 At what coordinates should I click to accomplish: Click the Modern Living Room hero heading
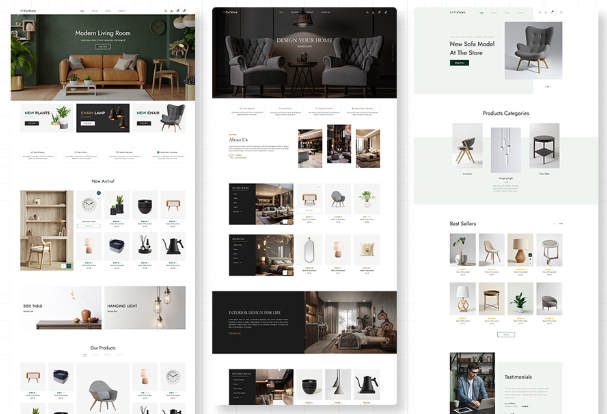tap(103, 33)
